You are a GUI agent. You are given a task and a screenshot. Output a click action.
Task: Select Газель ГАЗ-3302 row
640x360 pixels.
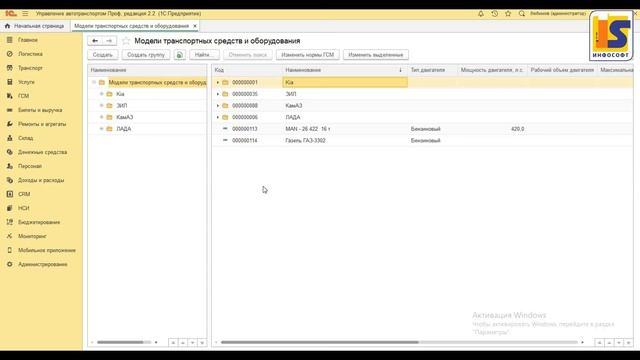[x=422, y=140]
